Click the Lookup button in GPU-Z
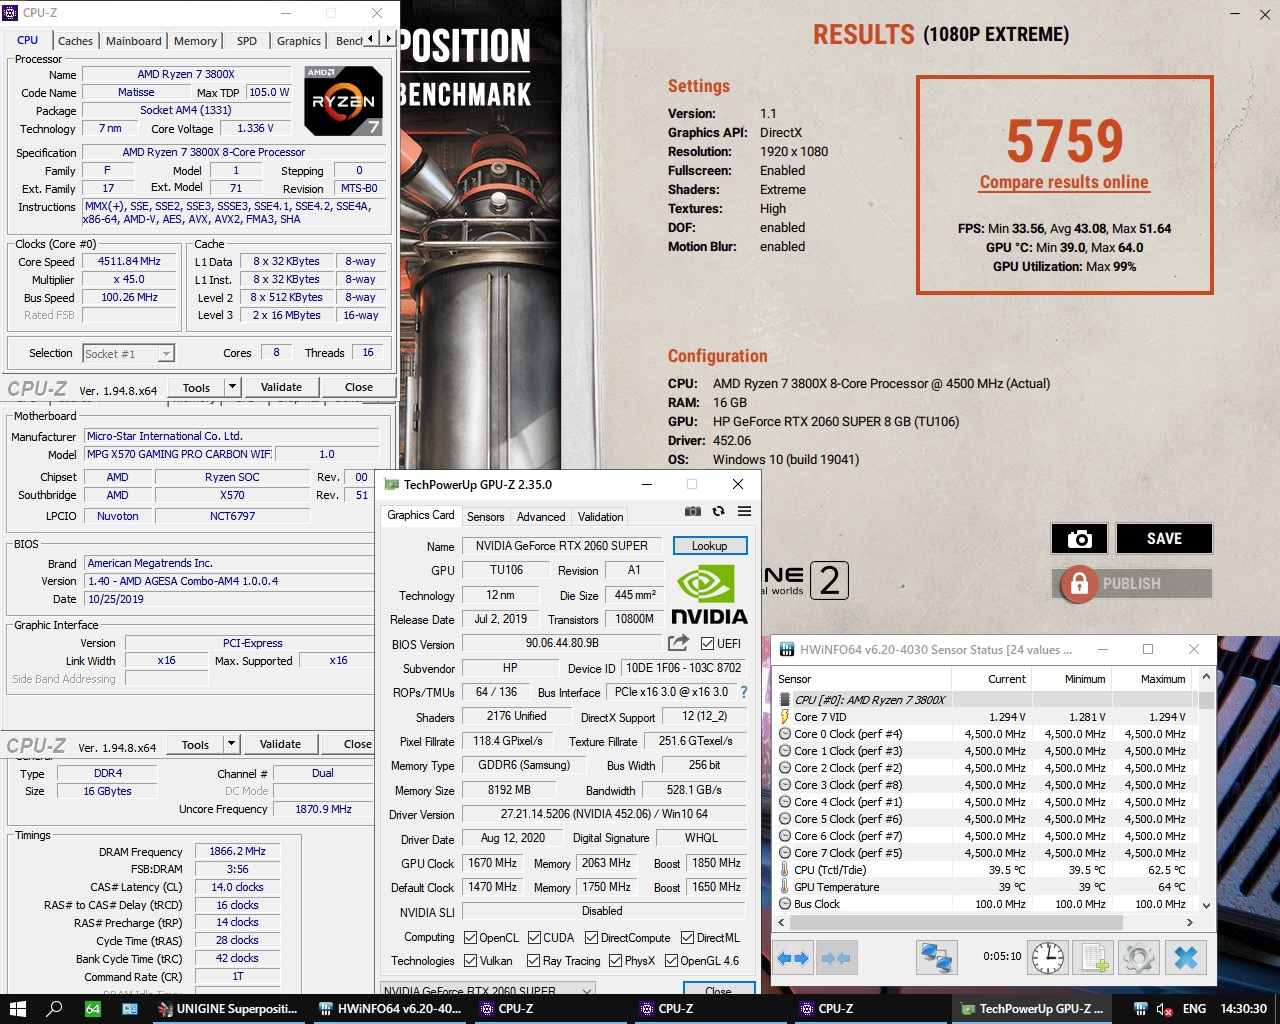The width and height of the screenshot is (1280, 1024). (709, 546)
